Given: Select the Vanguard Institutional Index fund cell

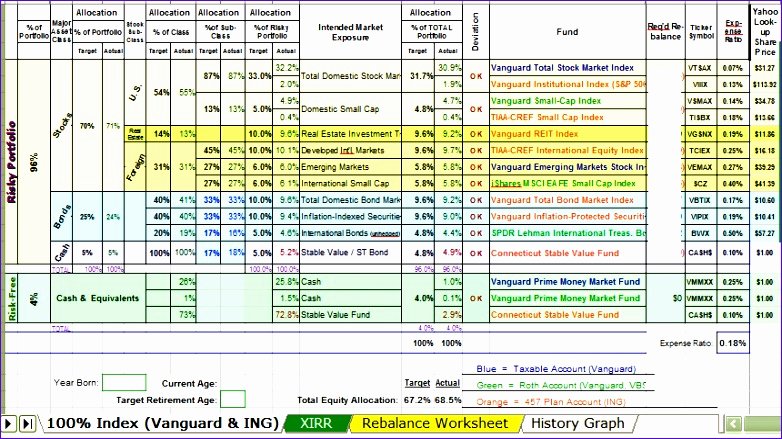Looking at the screenshot, I should pyautogui.click(x=568, y=84).
